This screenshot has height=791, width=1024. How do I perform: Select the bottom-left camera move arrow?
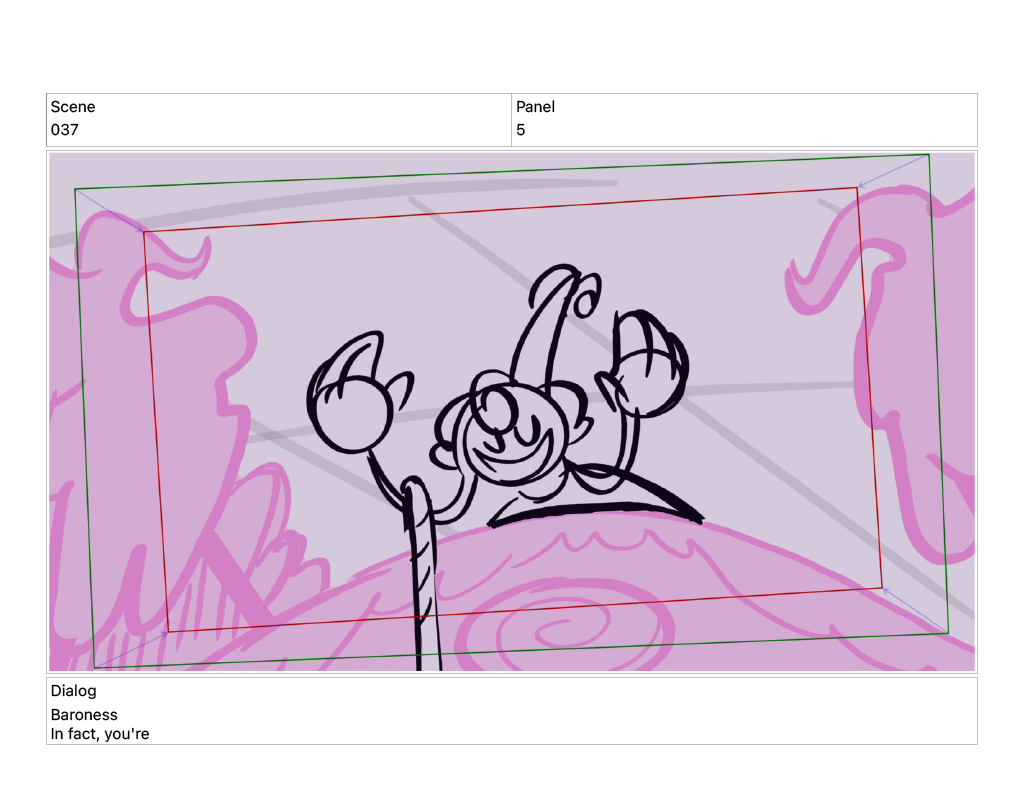click(x=131, y=649)
